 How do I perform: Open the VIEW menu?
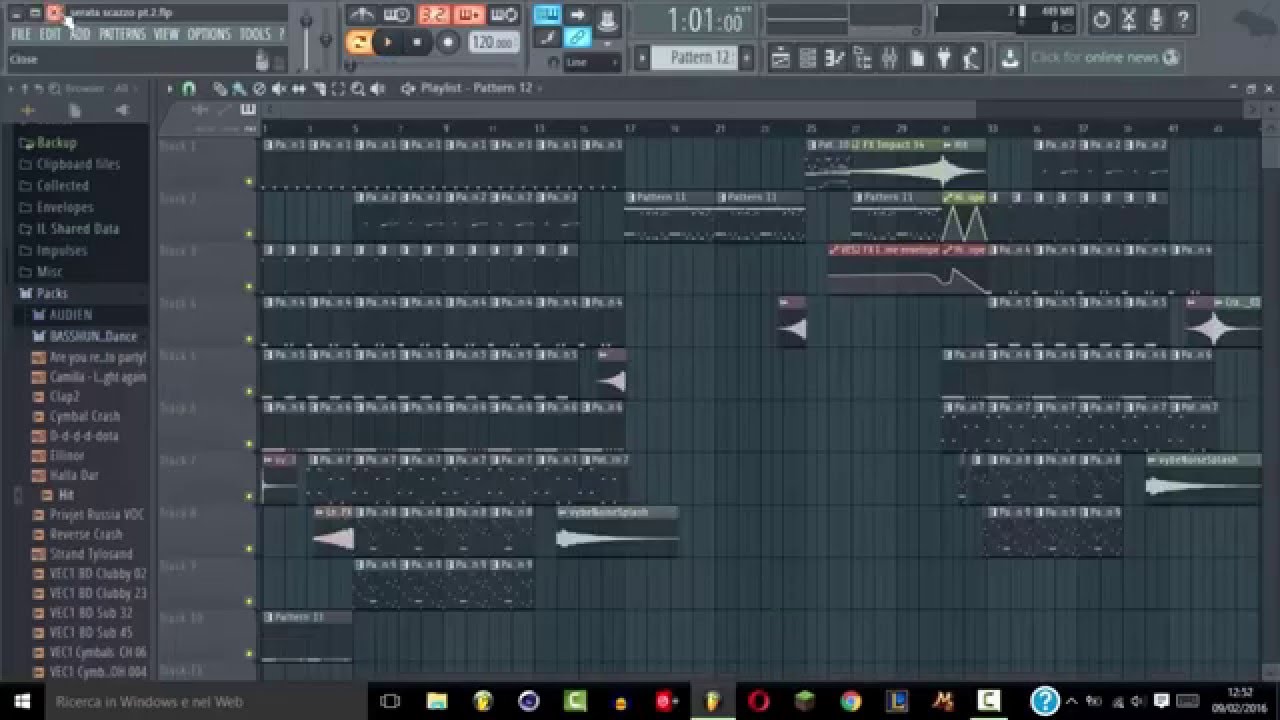167,34
